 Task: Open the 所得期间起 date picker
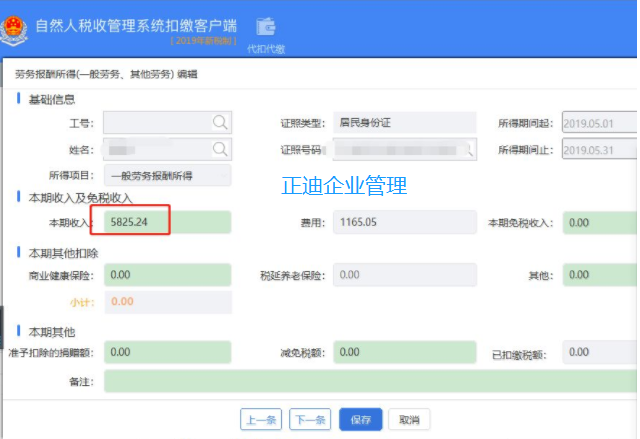point(599,123)
